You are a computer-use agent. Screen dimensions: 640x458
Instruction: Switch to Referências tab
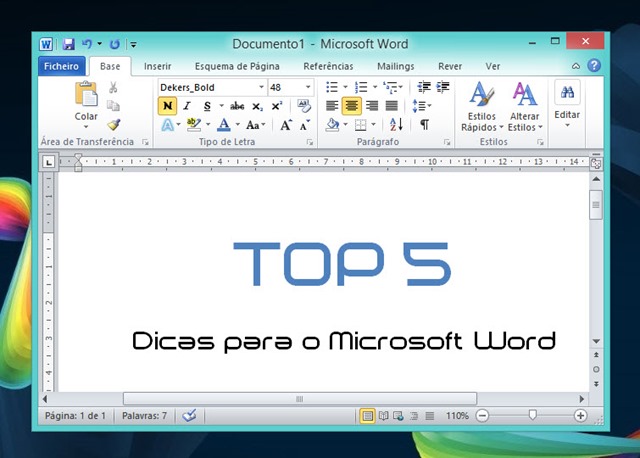tap(328, 66)
